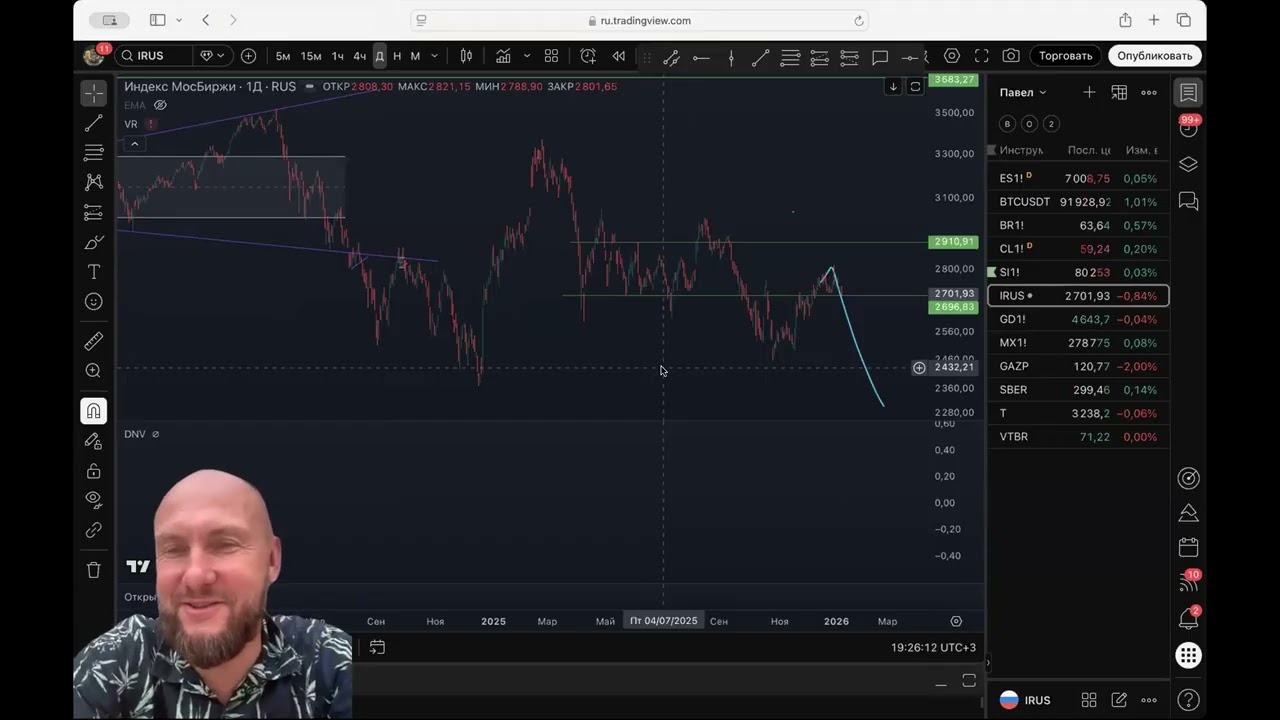The height and width of the screenshot is (720, 1280).
Task: Expand indicators favorites dropdown arrow
Action: [x=527, y=56]
